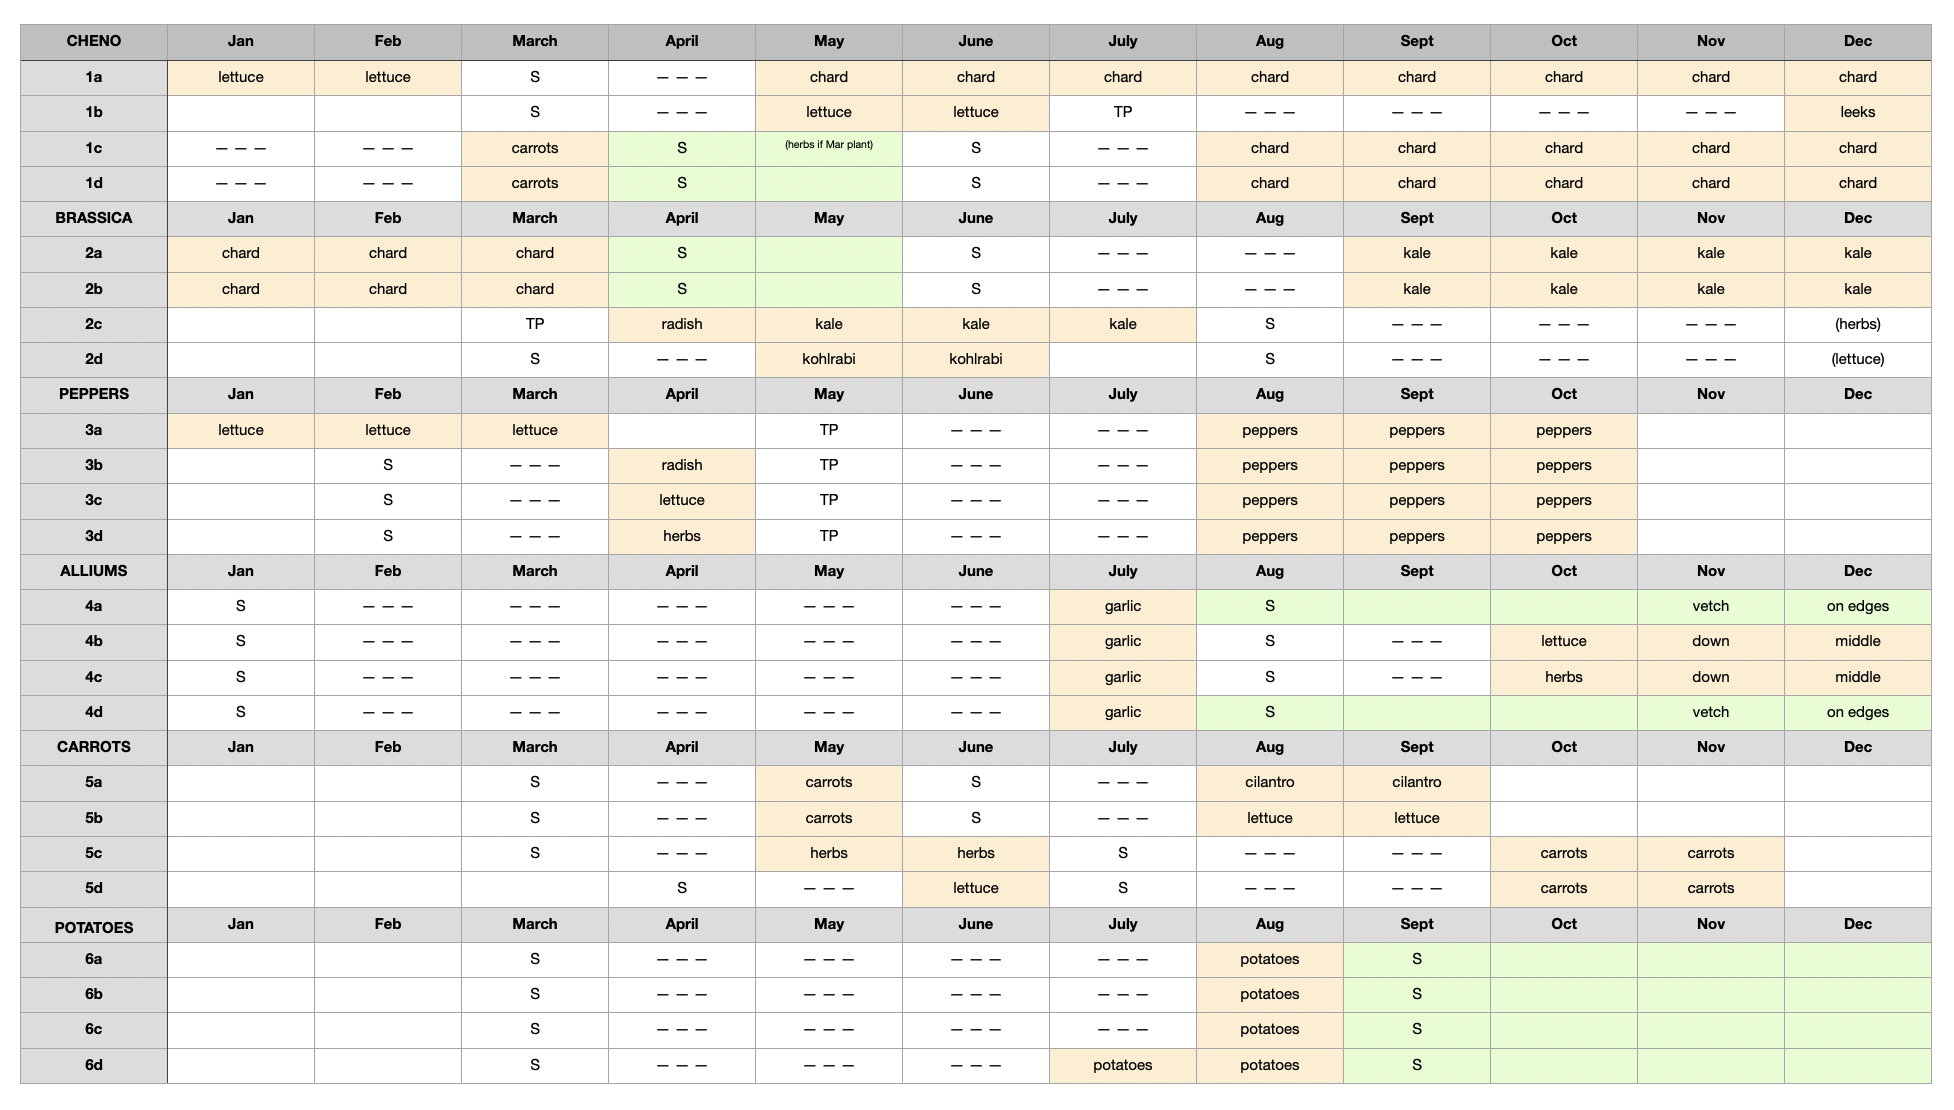Select the BRASSICA section header cell
This screenshot has width=1954, height=1110.
(94, 218)
